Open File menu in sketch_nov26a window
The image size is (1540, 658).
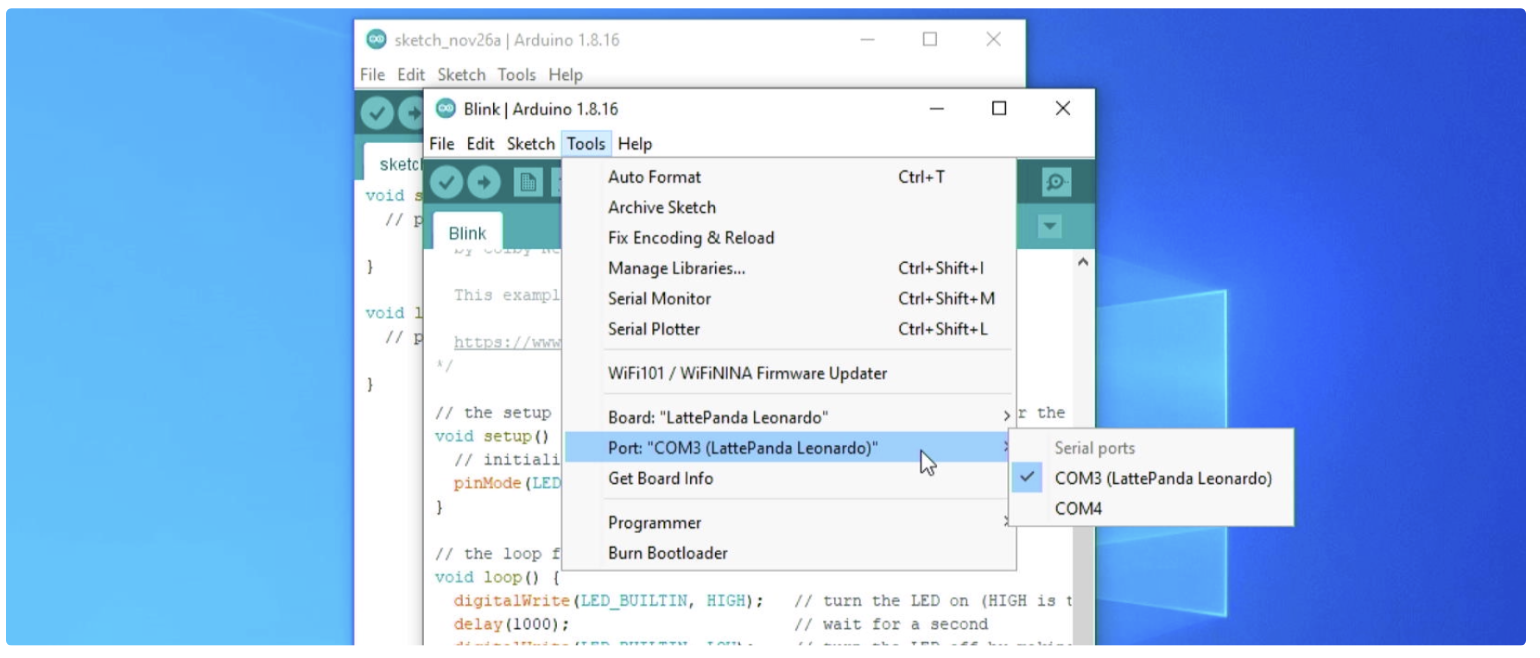(372, 75)
